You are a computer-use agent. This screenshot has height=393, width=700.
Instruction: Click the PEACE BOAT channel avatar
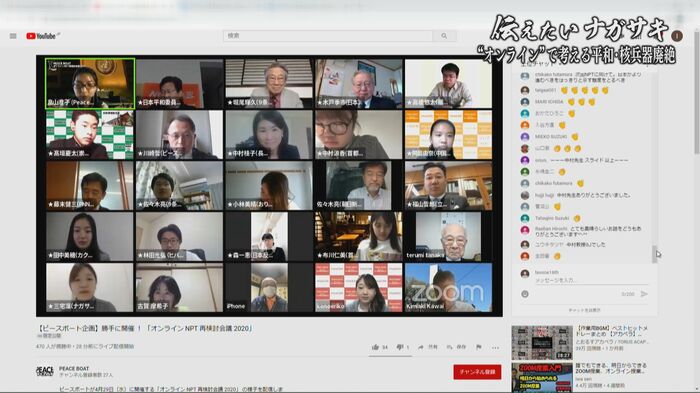pos(45,371)
